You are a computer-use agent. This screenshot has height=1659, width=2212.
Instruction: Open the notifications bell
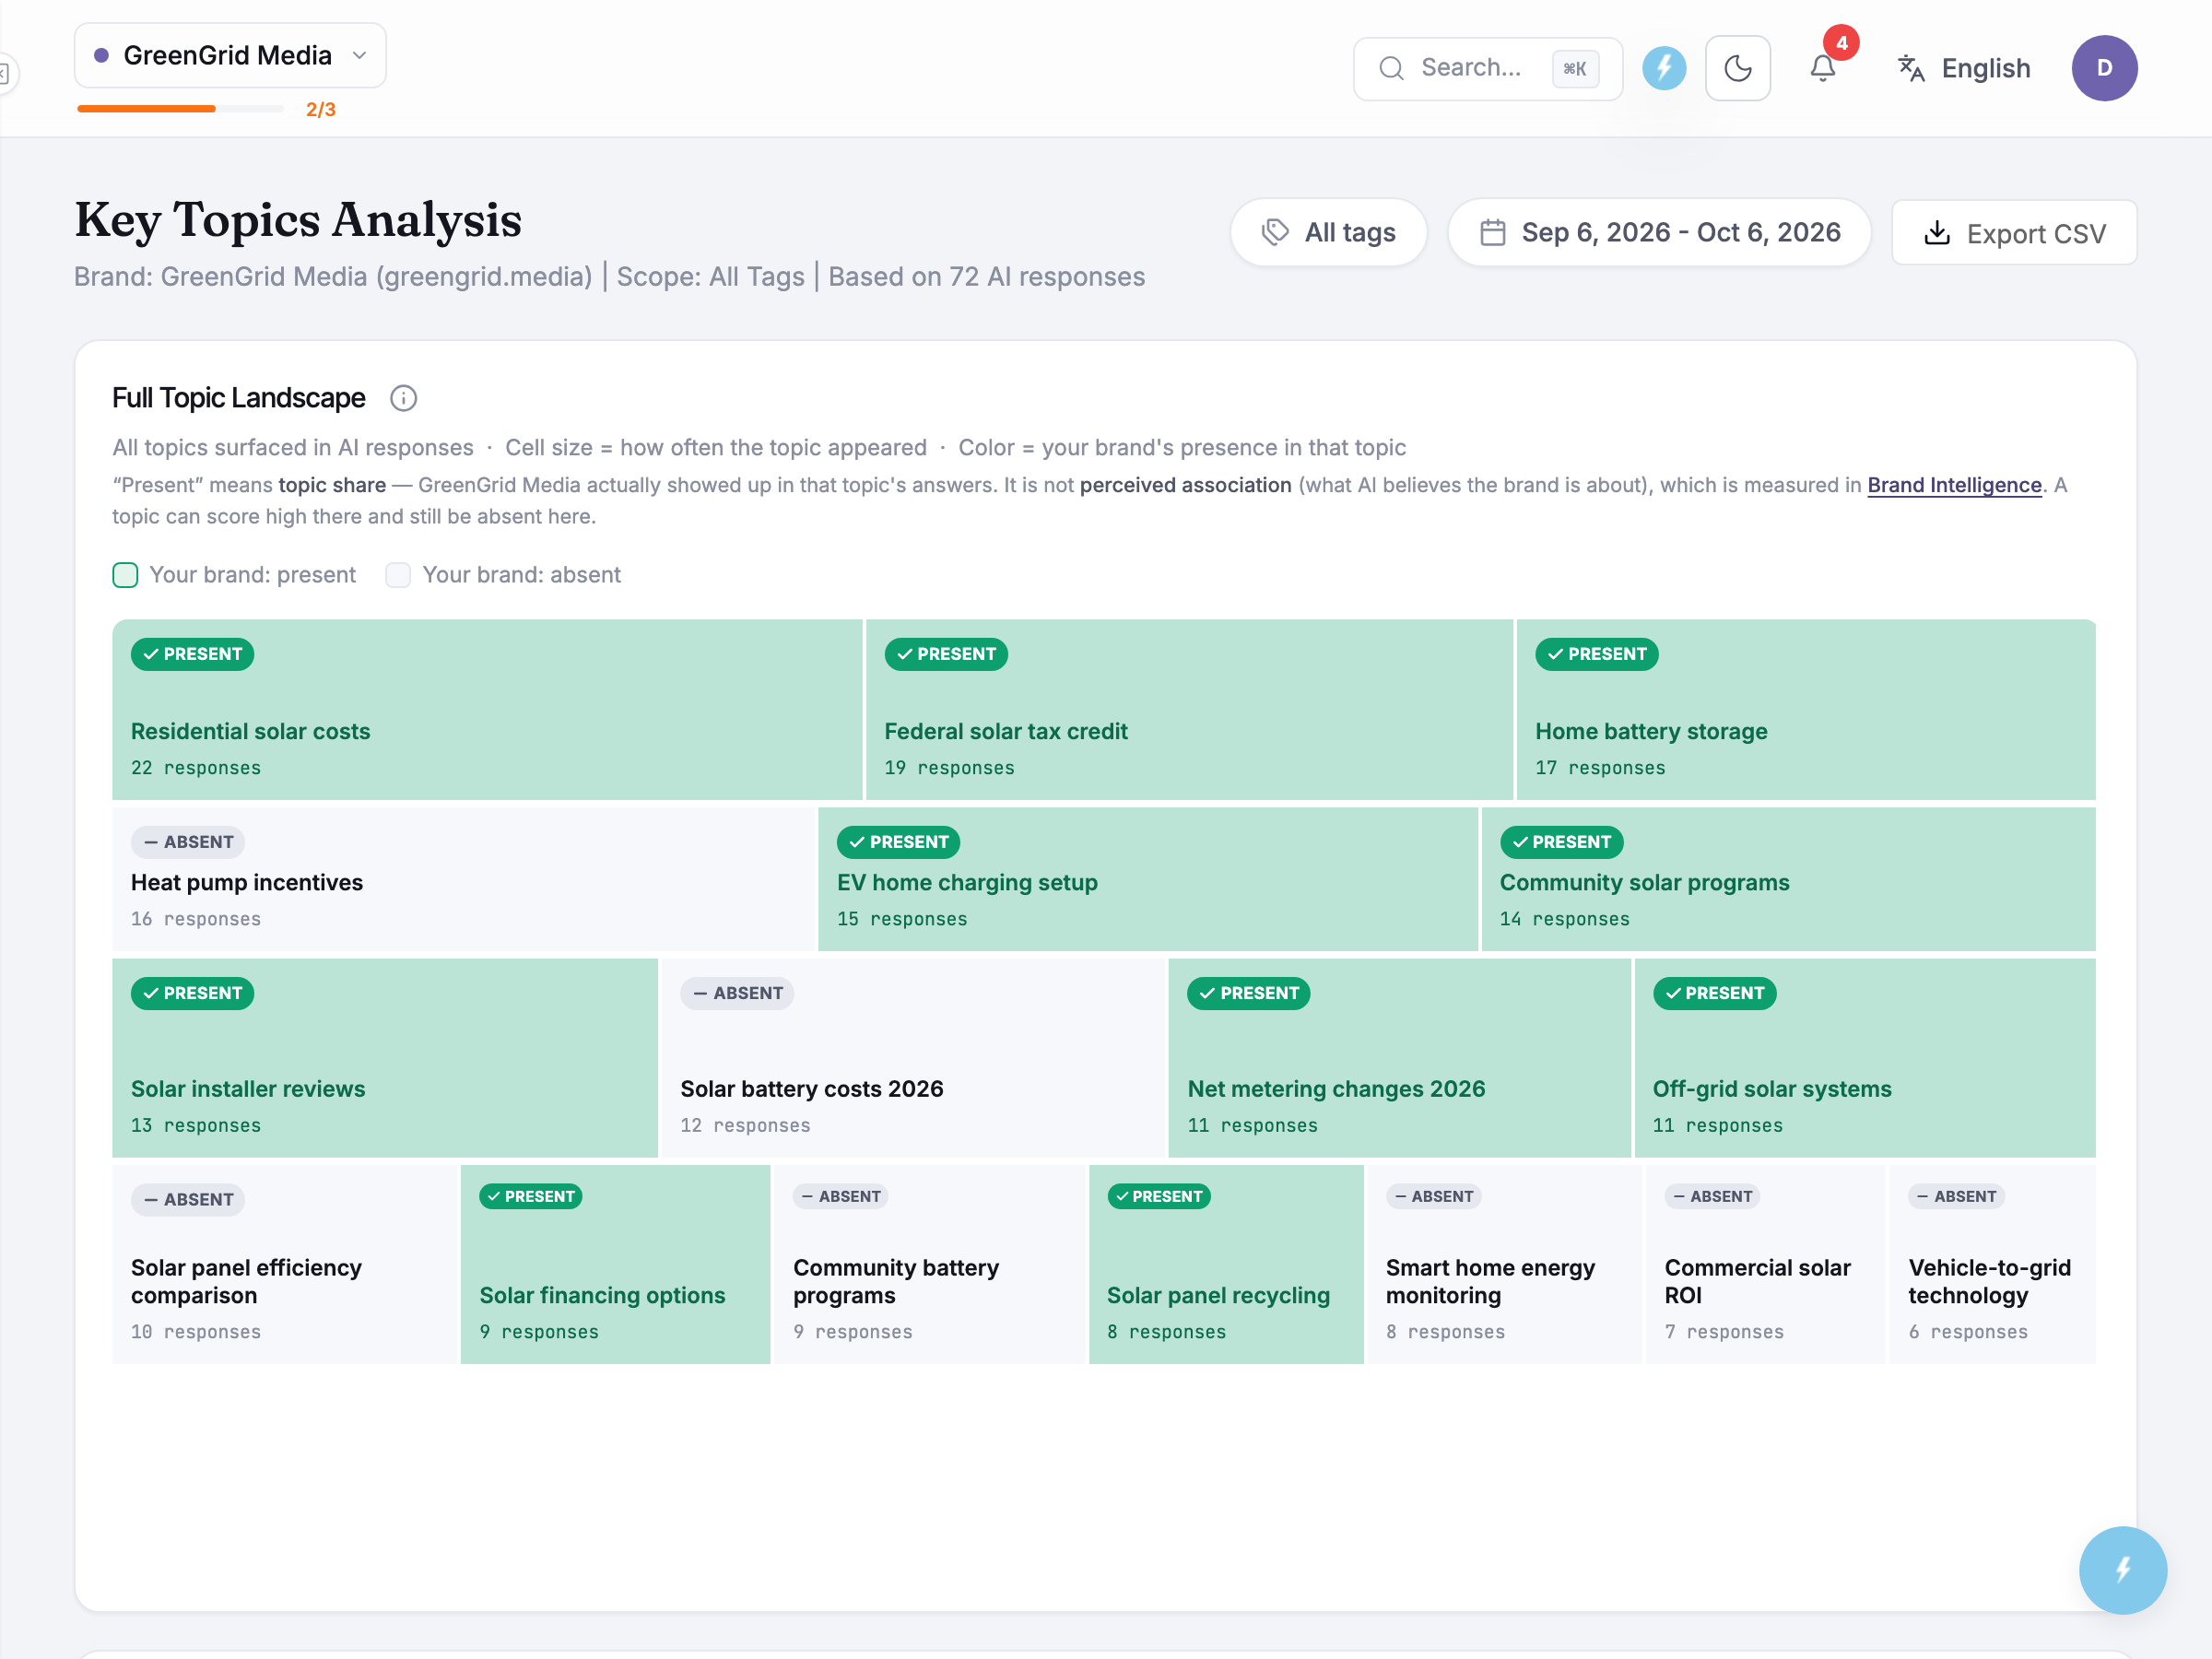(x=1822, y=68)
